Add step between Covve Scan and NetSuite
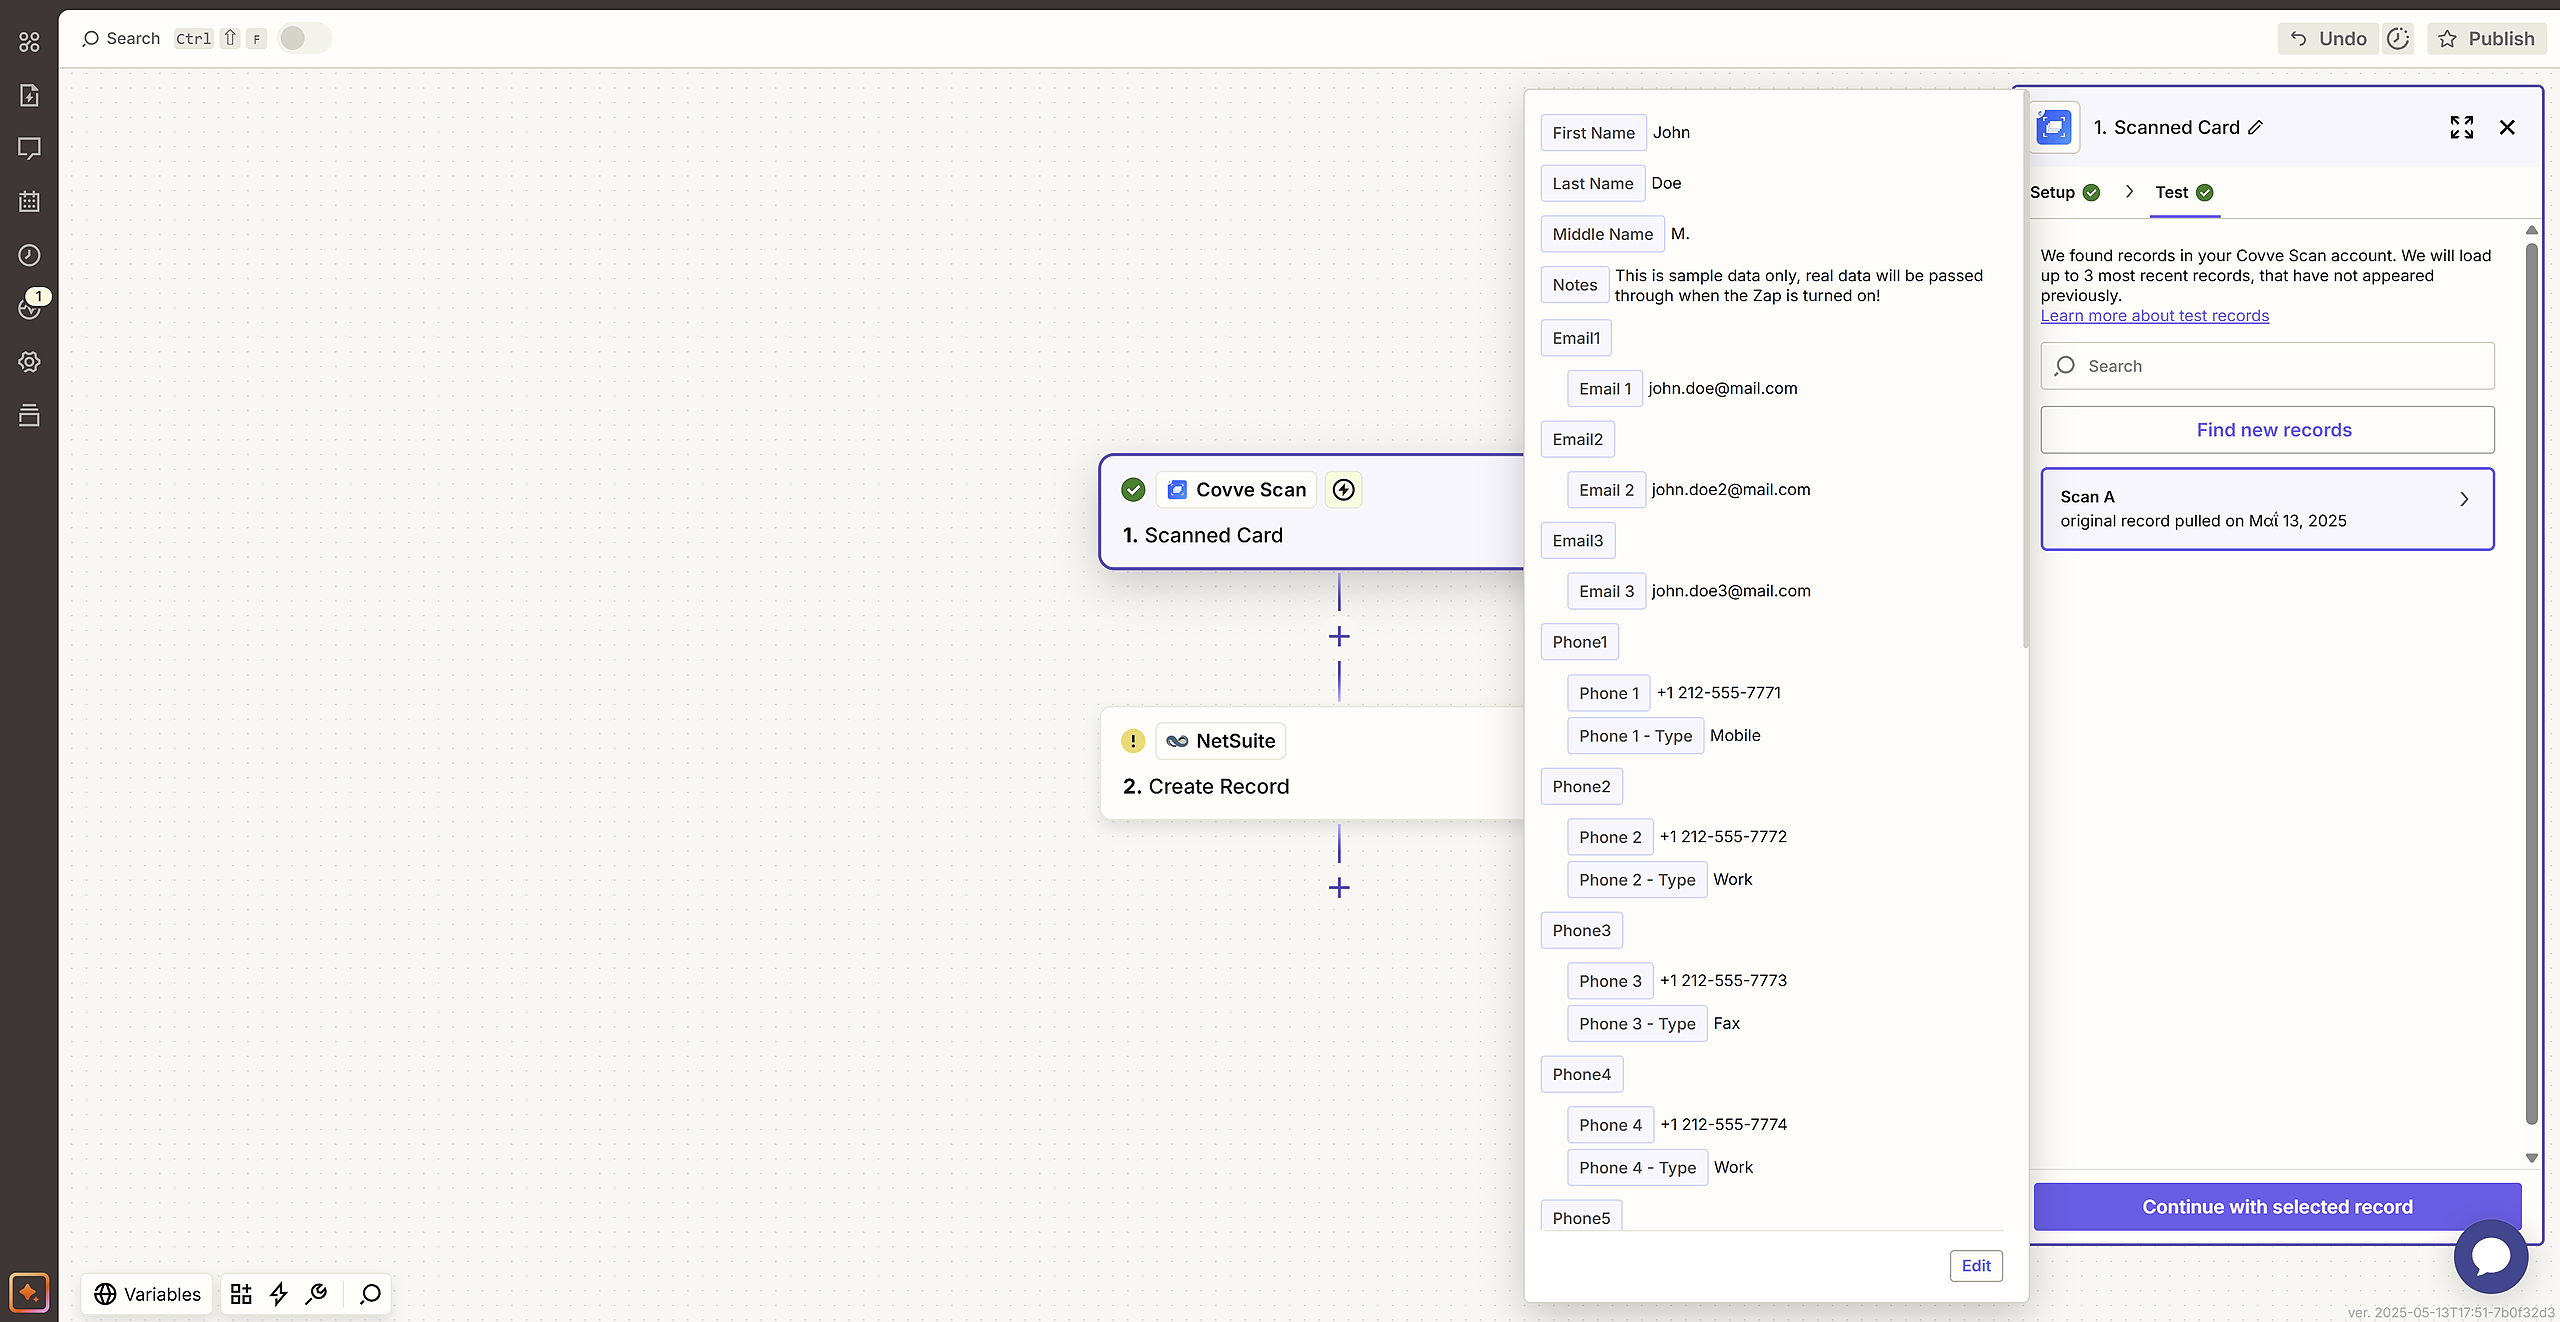This screenshot has height=1322, width=2560. [1339, 637]
